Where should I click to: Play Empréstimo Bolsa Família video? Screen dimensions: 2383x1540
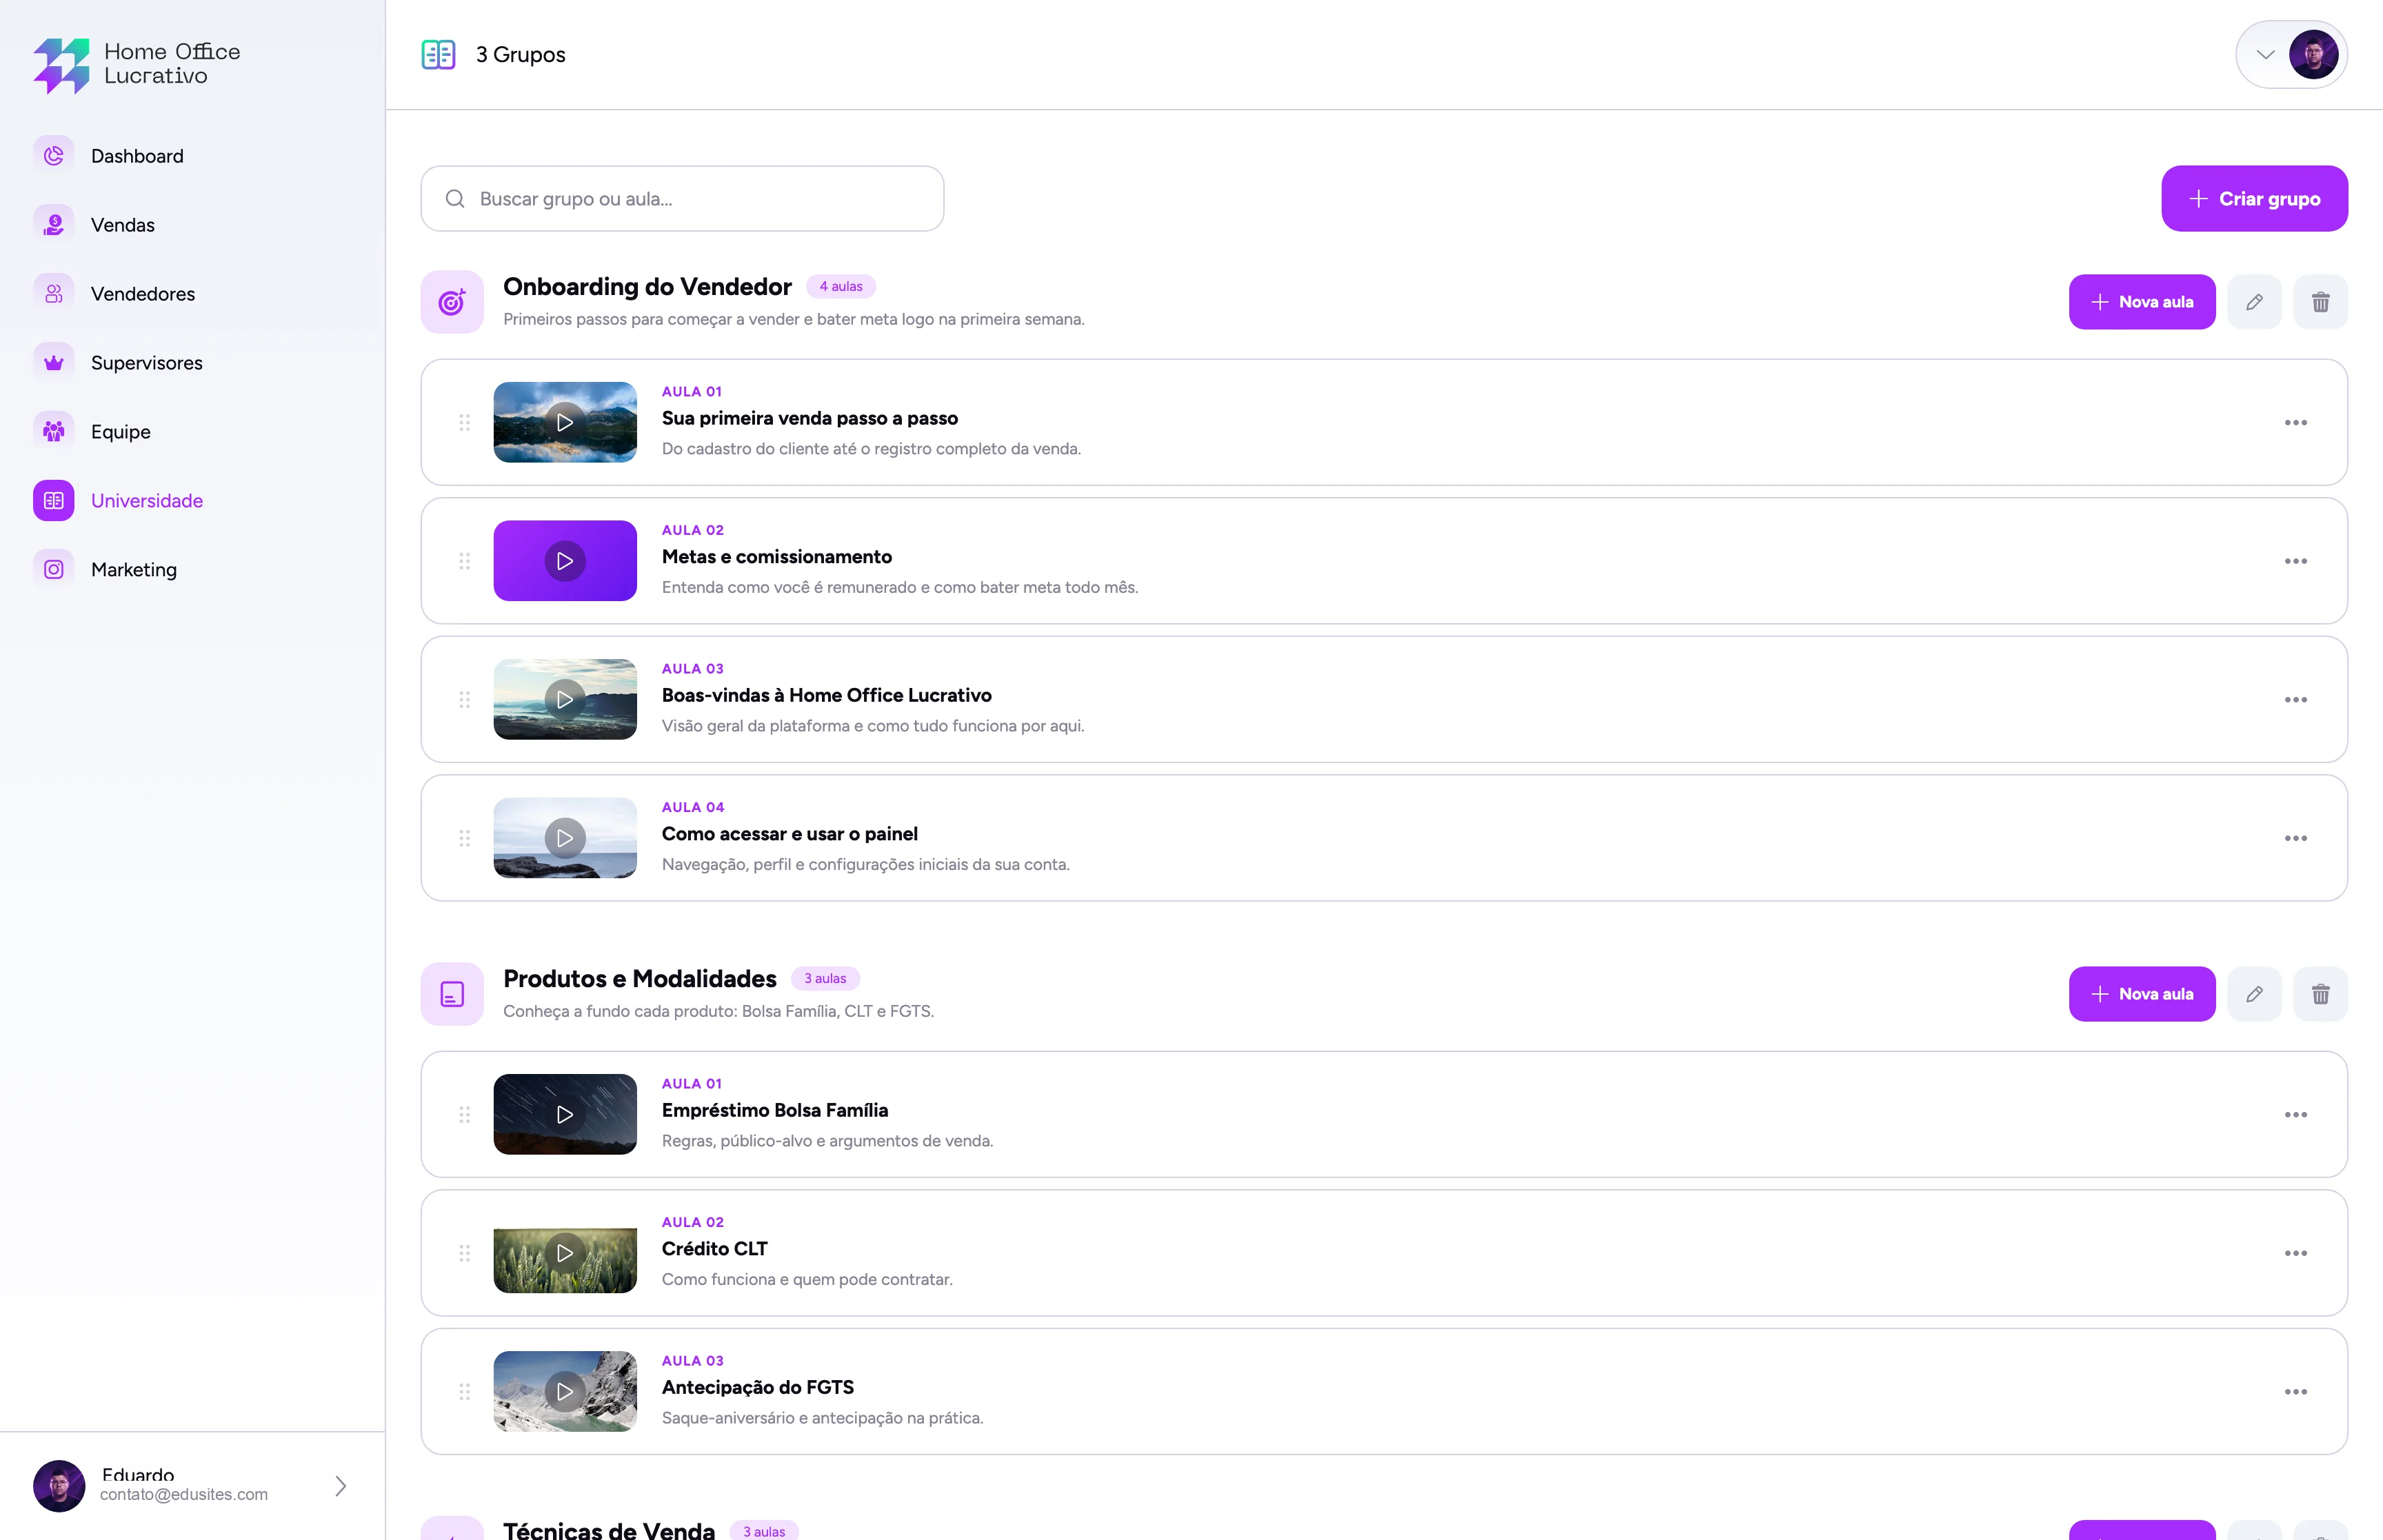point(565,1114)
